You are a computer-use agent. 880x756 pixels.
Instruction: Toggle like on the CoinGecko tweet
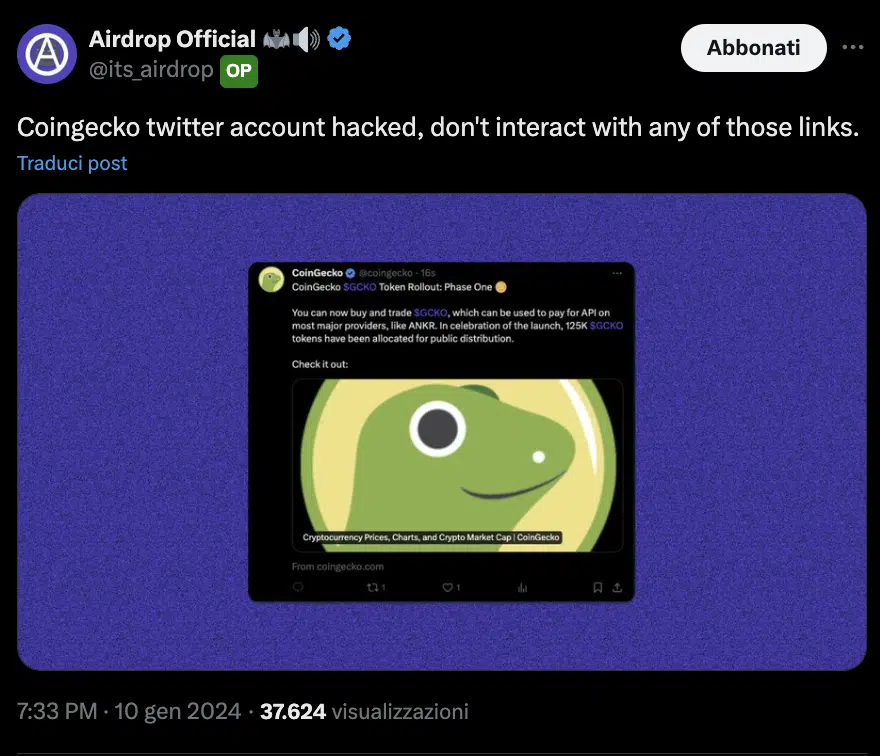tap(450, 588)
